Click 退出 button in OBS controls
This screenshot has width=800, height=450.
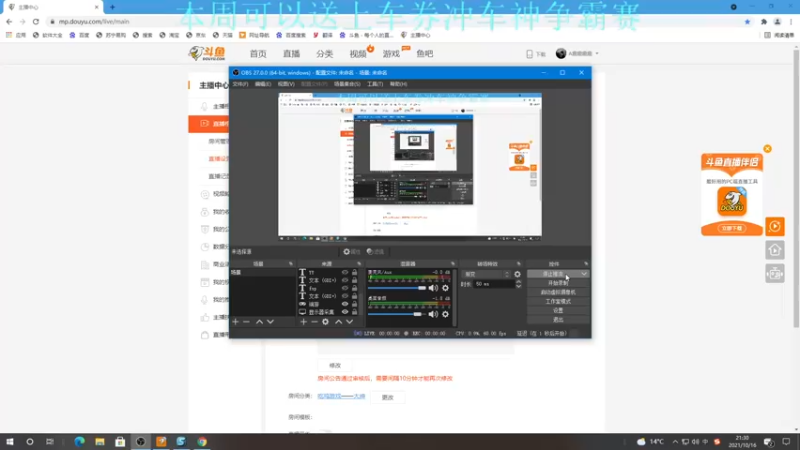pos(558,320)
